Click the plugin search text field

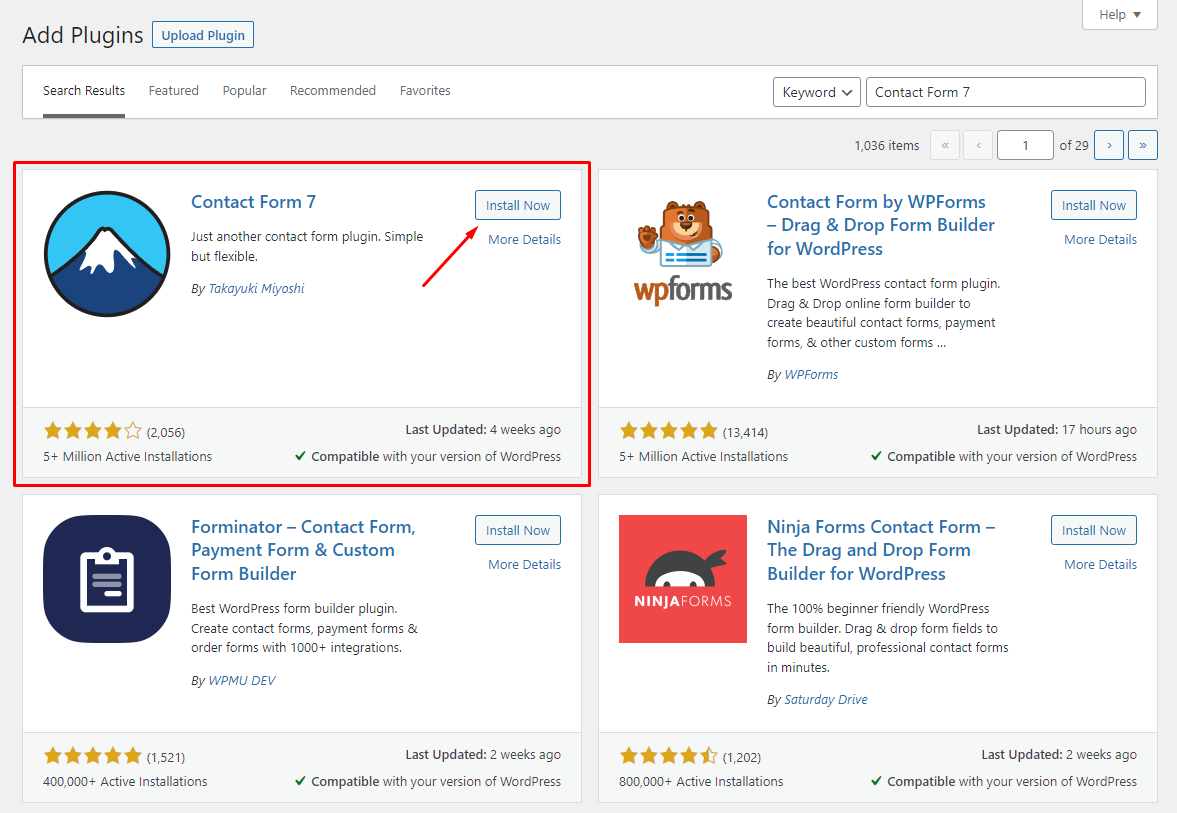point(1006,92)
